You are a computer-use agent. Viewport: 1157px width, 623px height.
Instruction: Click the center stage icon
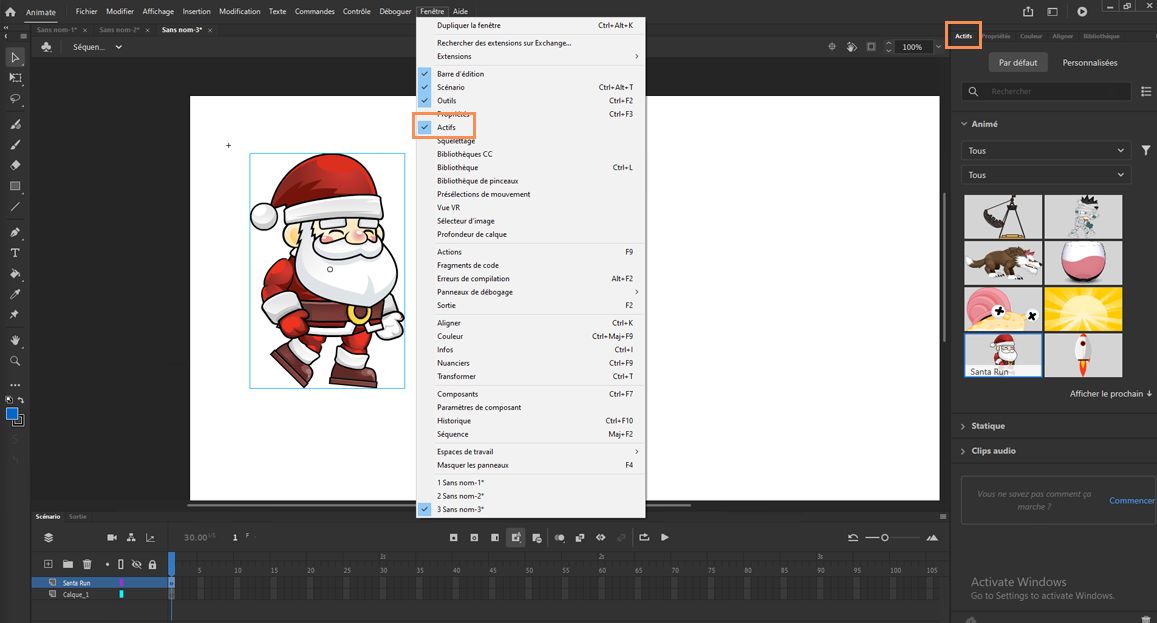point(832,47)
